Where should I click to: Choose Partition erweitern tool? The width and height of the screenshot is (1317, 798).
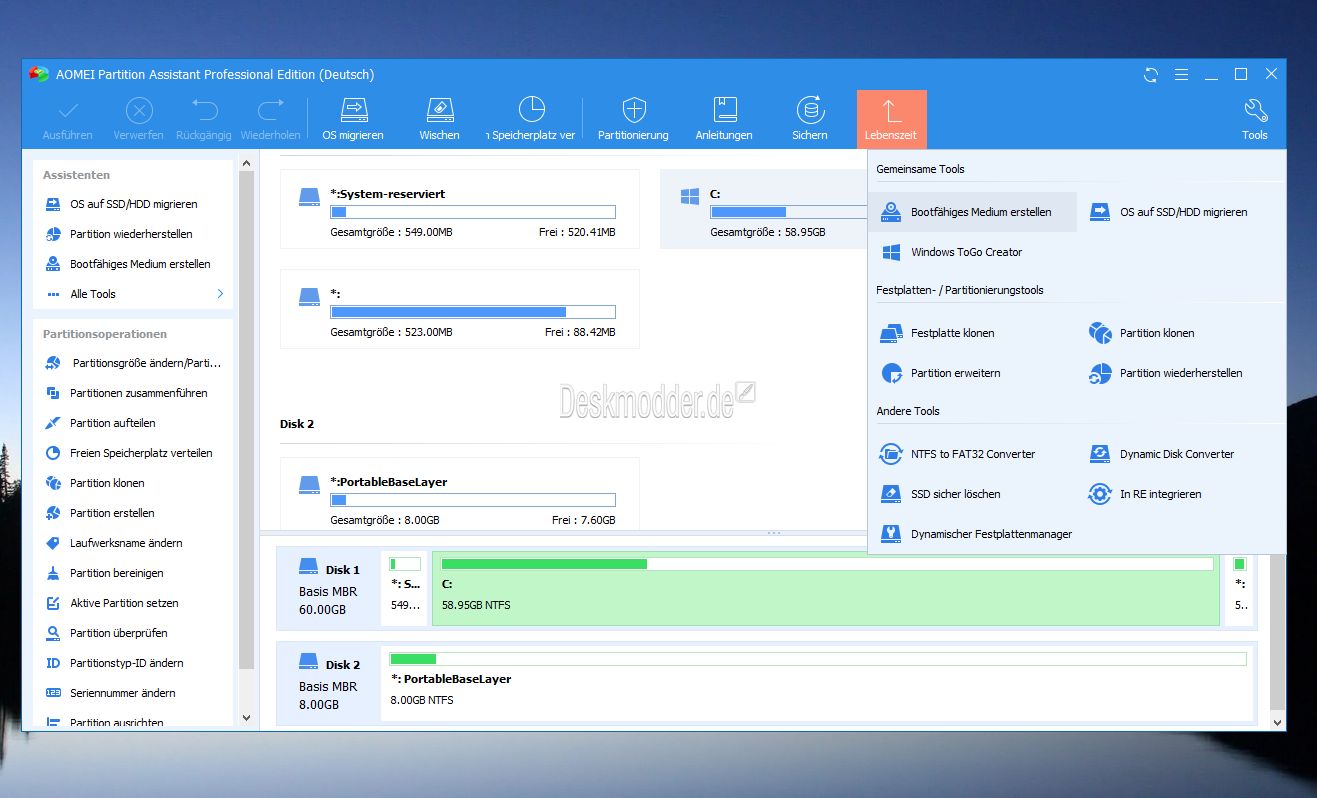coord(941,373)
